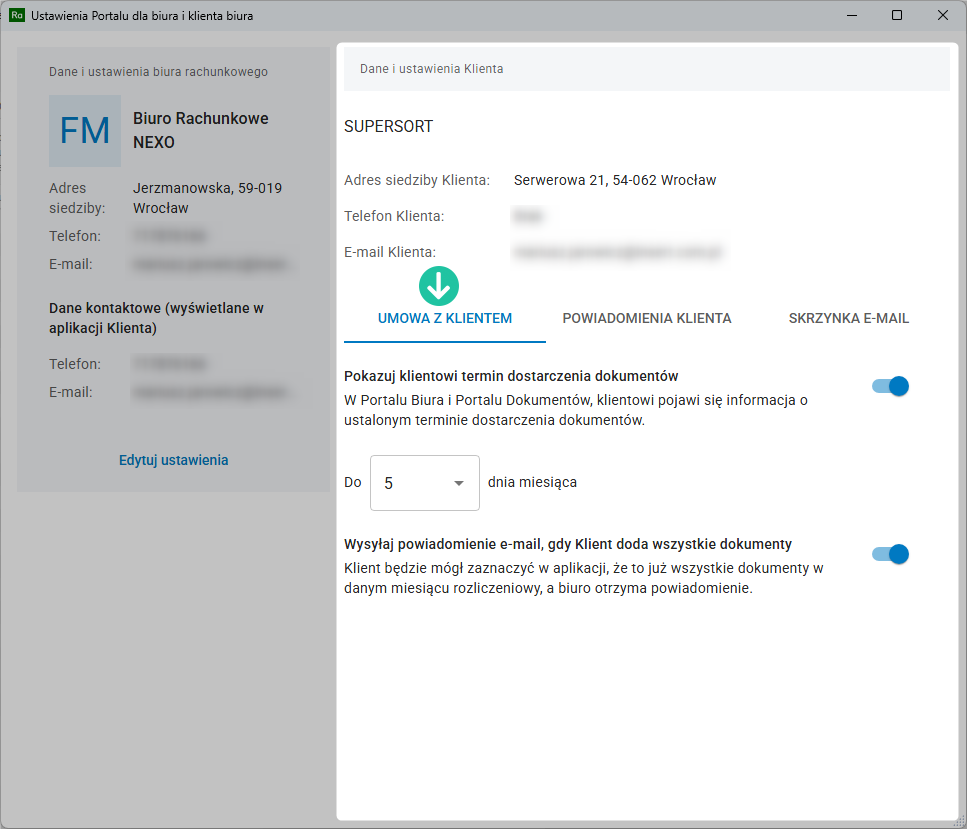
Task: Click the blurred client e-mail value
Action: 618,252
